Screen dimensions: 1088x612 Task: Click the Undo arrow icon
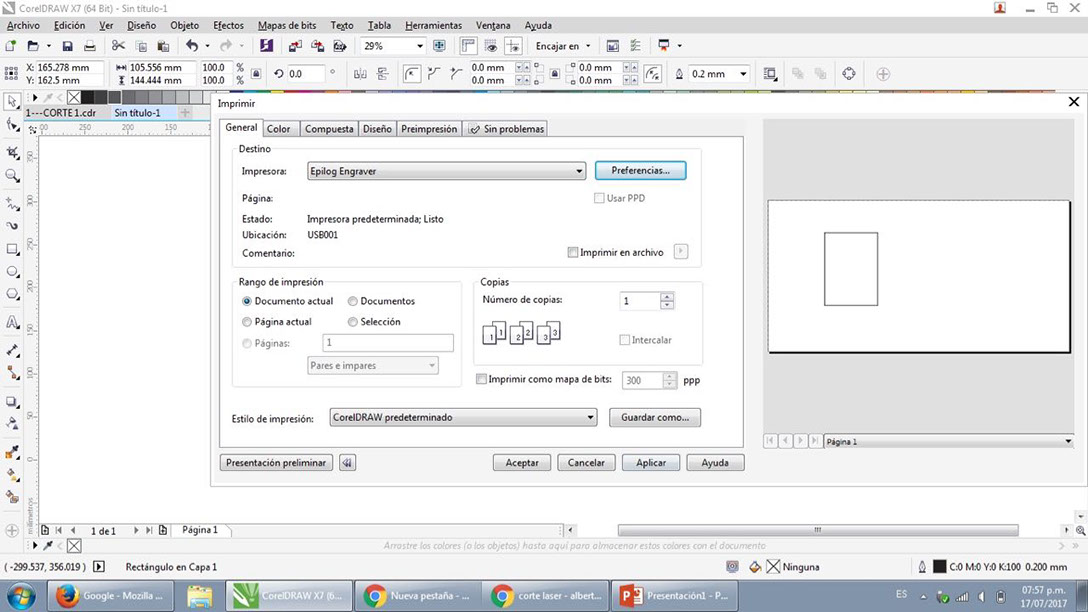(x=192, y=46)
